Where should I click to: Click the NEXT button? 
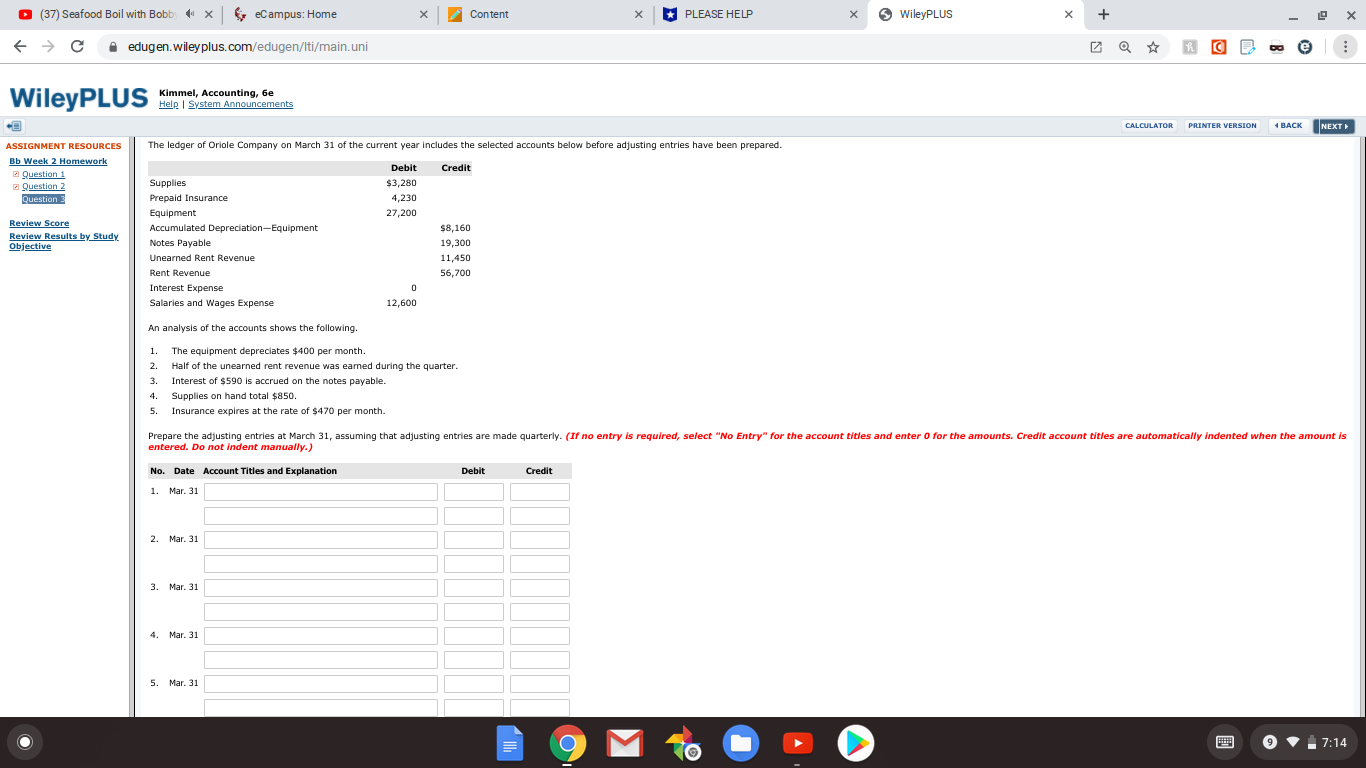pyautogui.click(x=1334, y=126)
